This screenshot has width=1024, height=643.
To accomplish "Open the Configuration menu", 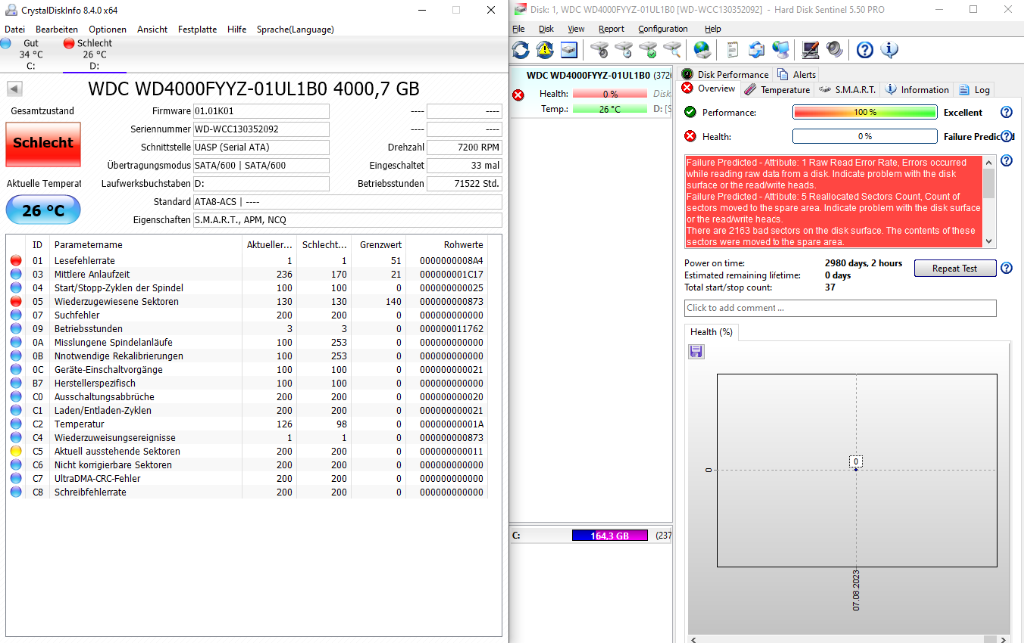I will coord(662,29).
